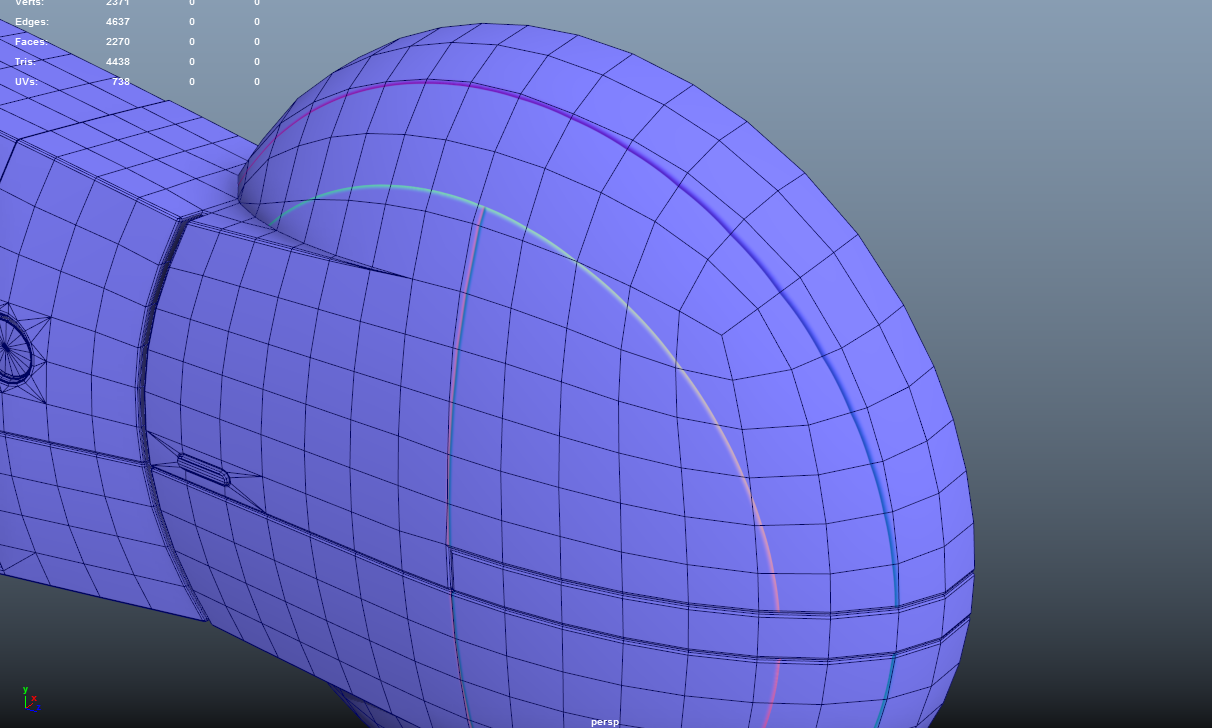Click the "Faces:" heads-up display label

tap(31, 42)
